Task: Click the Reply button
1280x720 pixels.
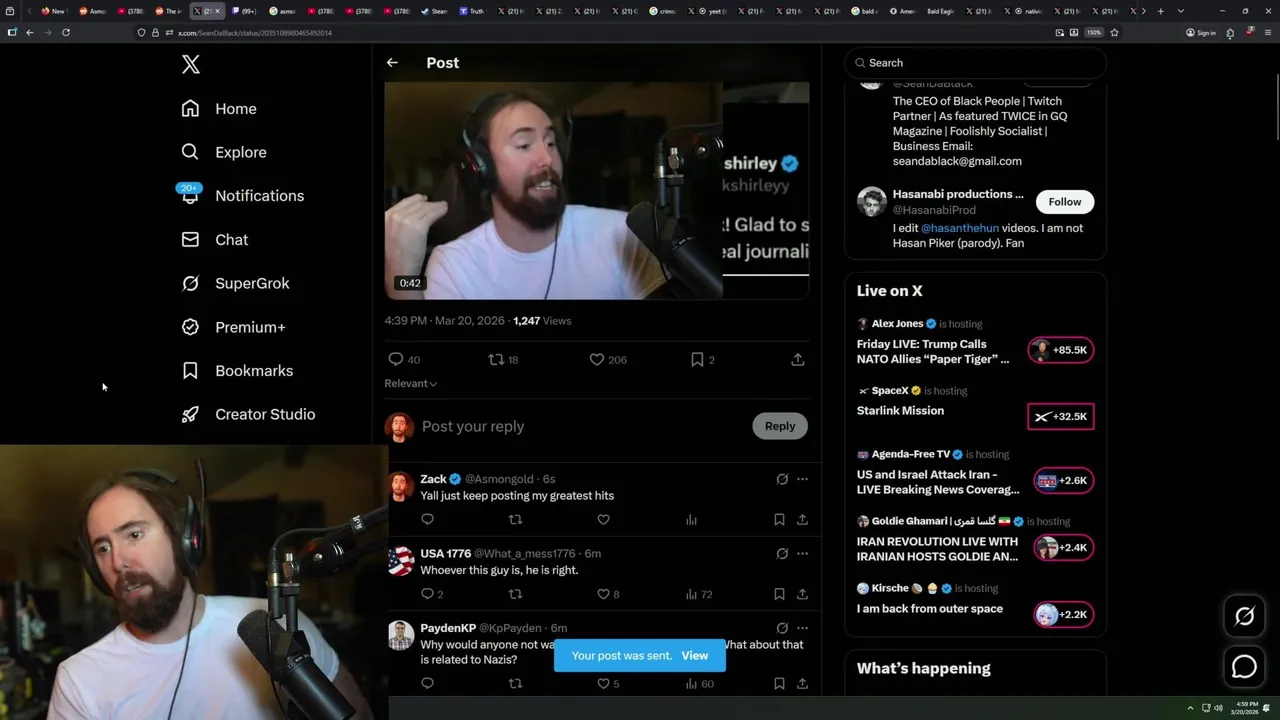Action: [780, 426]
